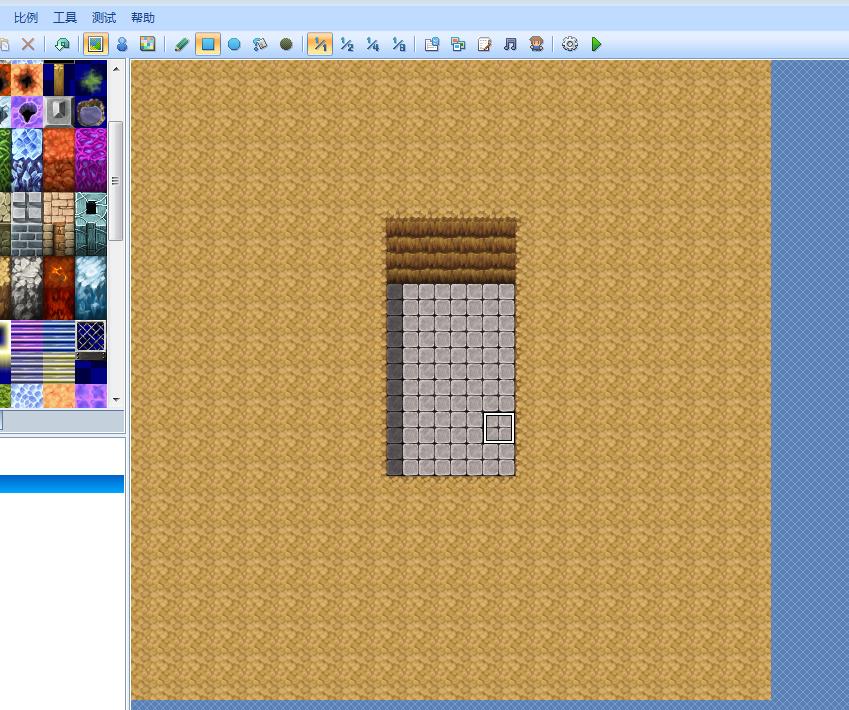The width and height of the screenshot is (849, 710).
Task: Click the tileset scrollbar down arrow
Action: click(116, 400)
